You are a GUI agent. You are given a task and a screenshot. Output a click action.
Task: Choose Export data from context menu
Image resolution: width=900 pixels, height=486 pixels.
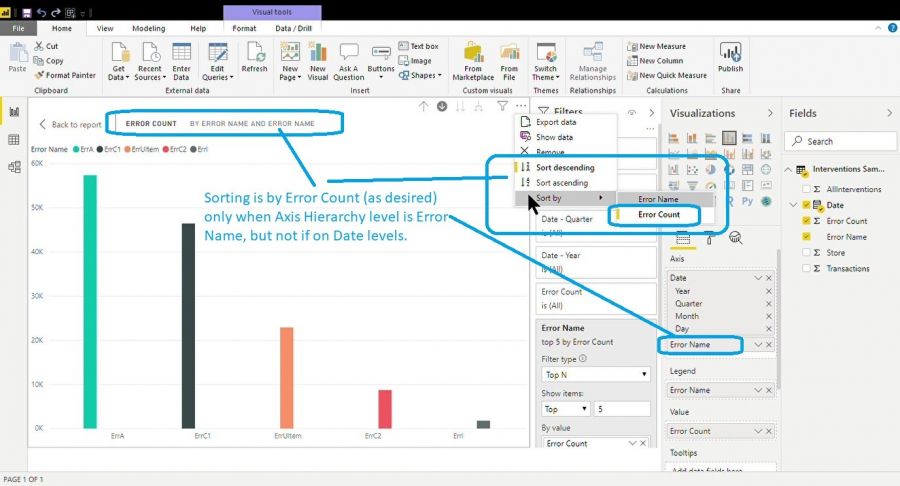point(556,122)
